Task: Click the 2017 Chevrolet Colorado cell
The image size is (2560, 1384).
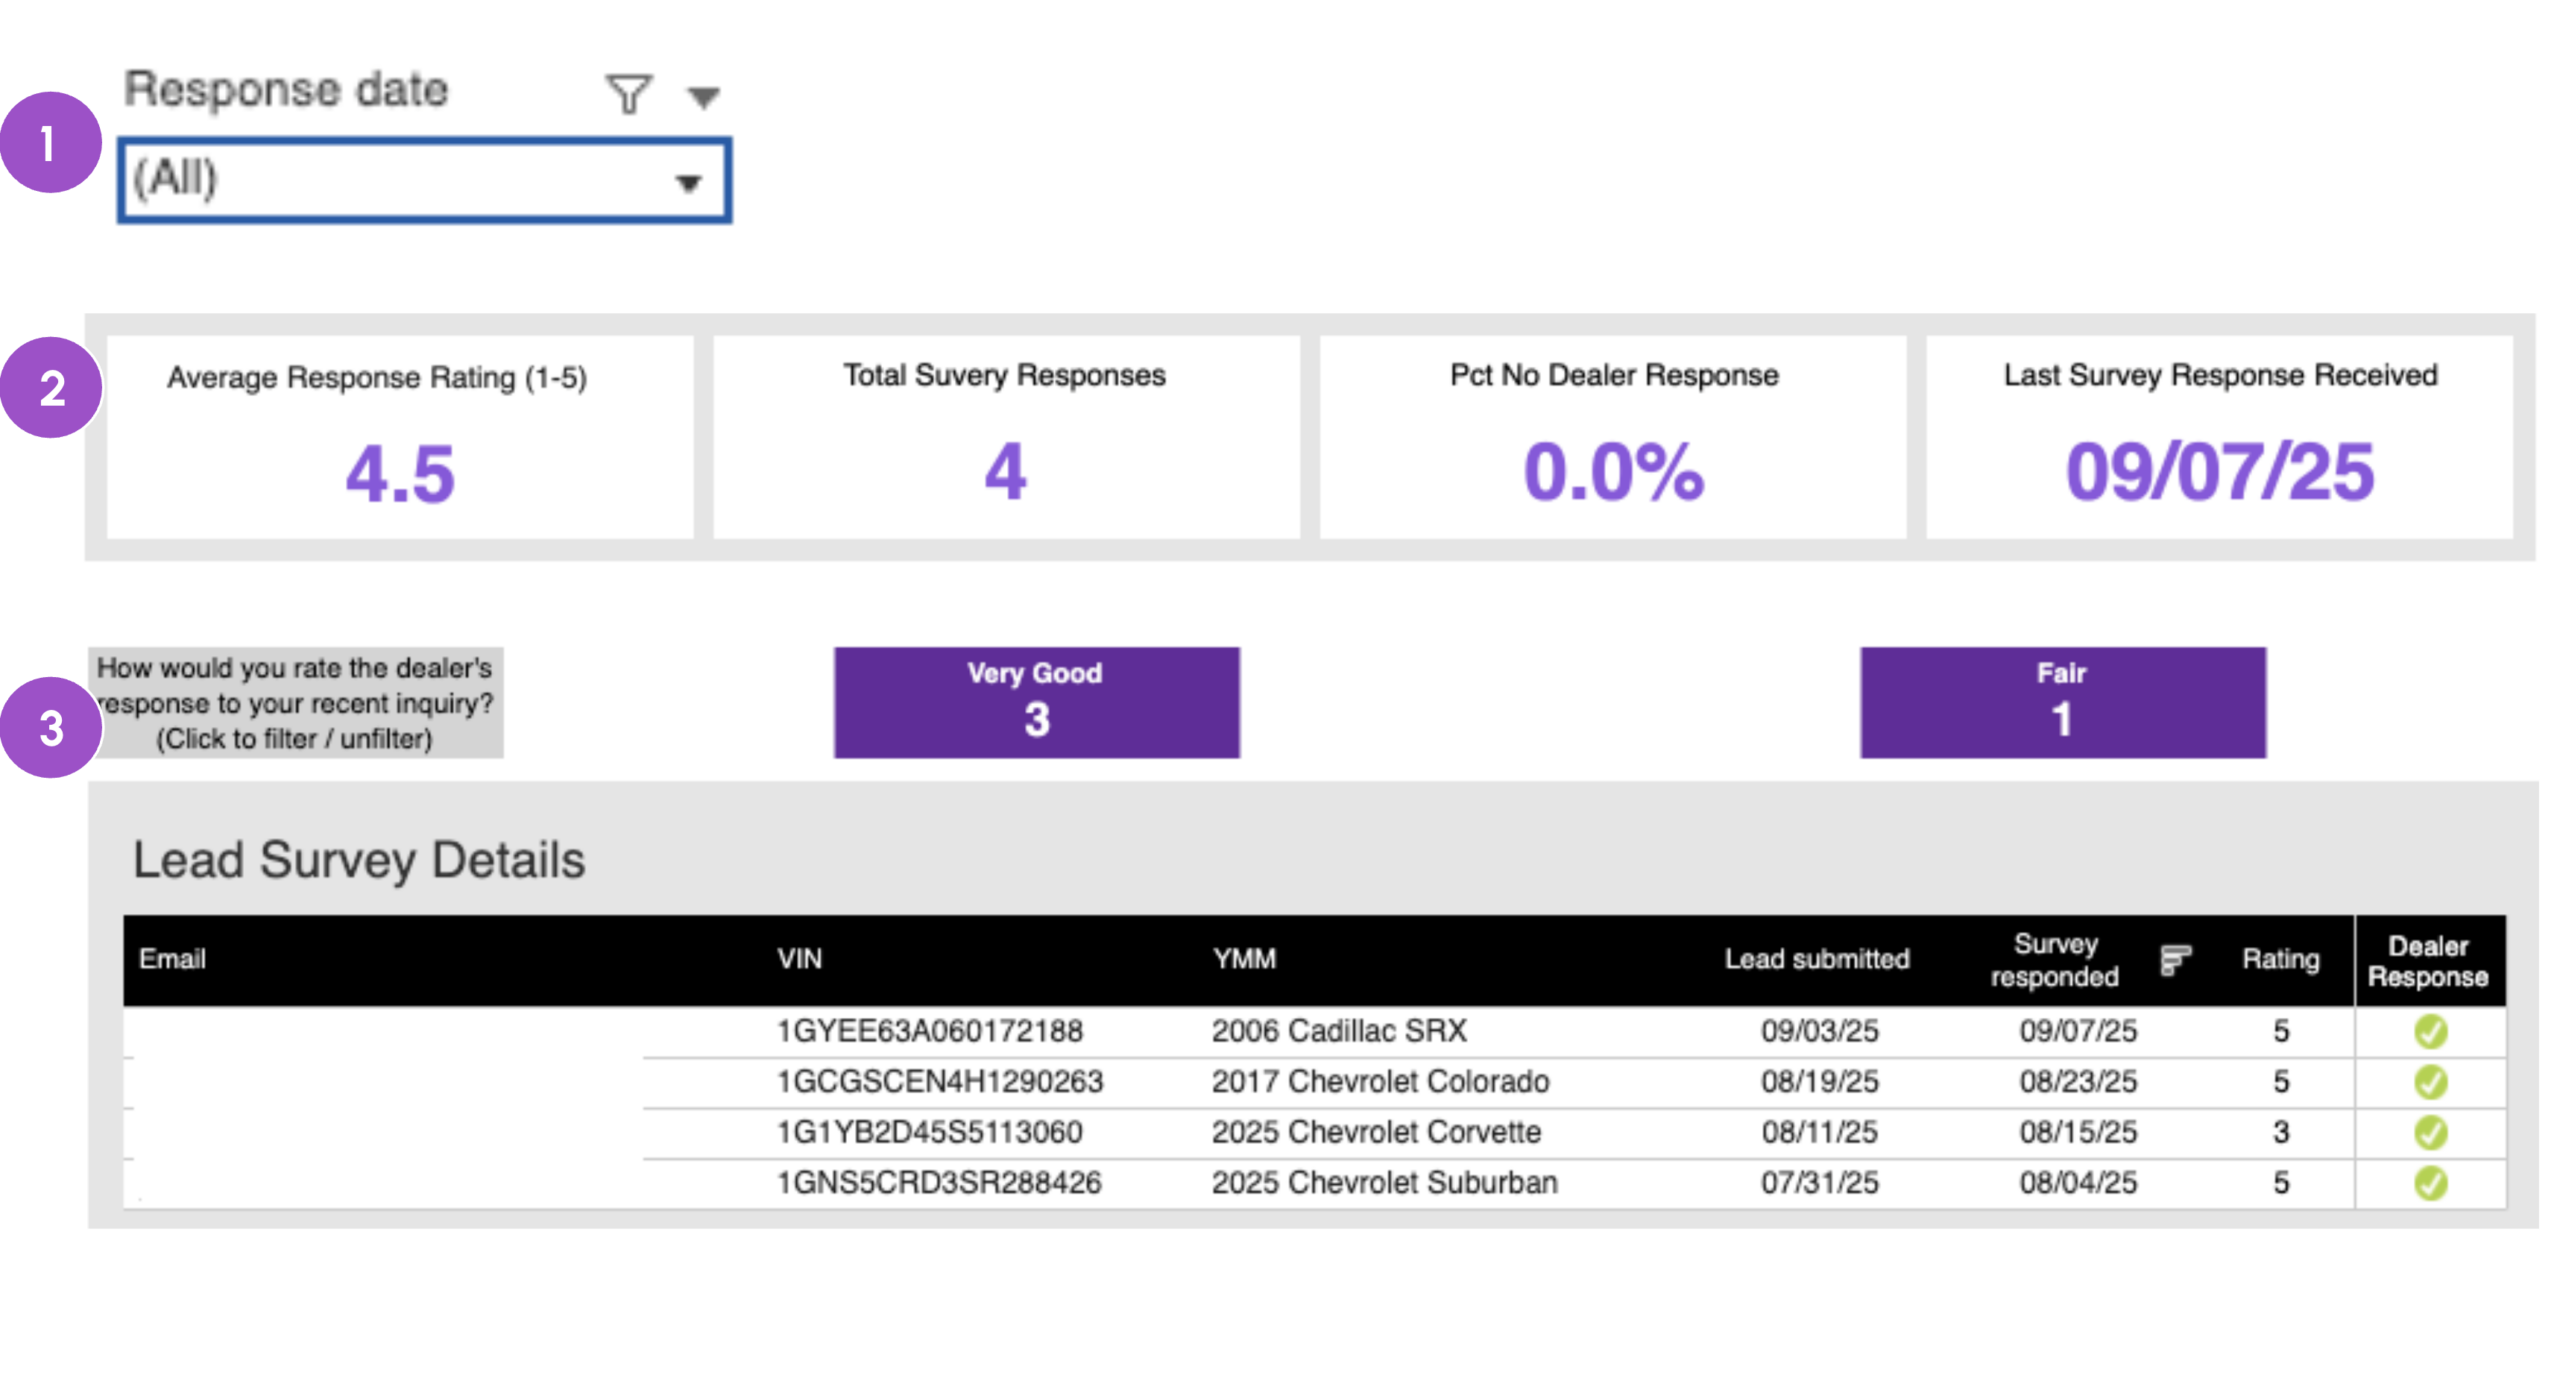Action: (x=1380, y=1082)
